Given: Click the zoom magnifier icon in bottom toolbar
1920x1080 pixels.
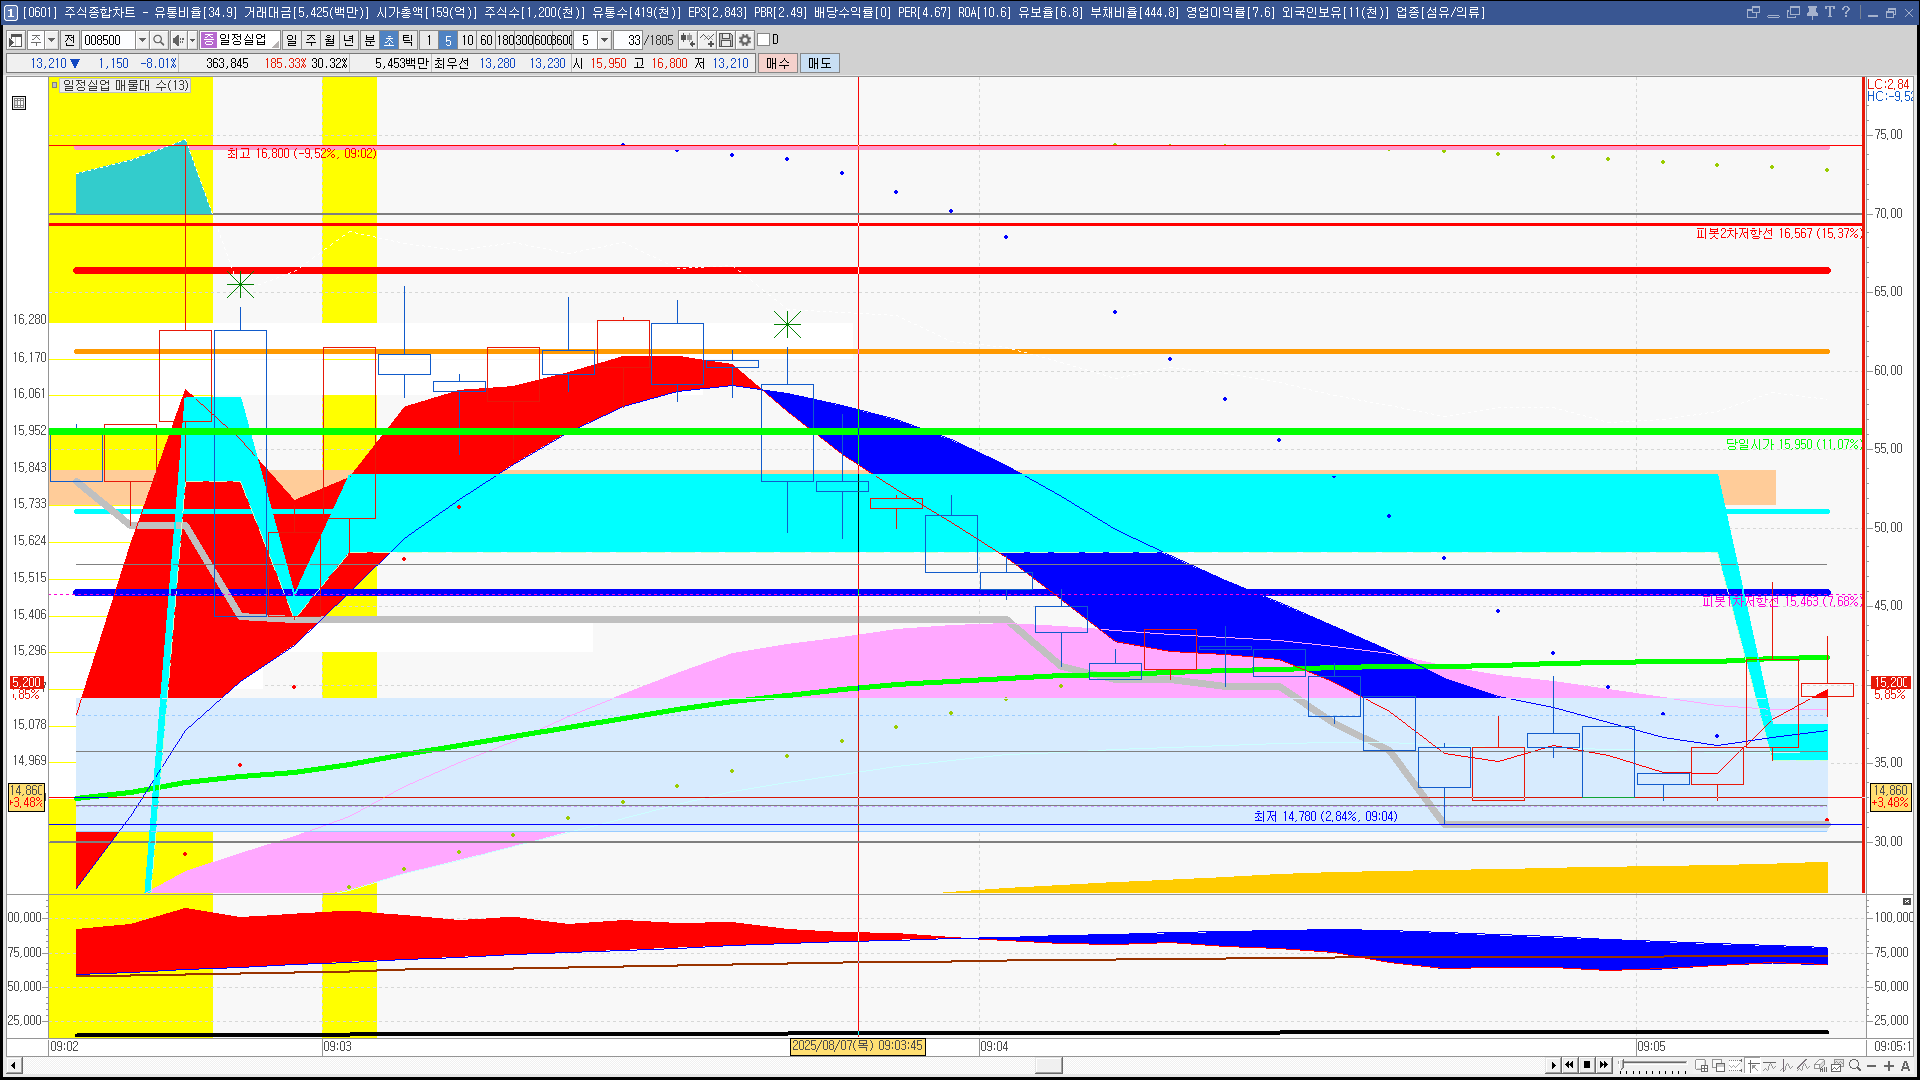Looking at the screenshot, I should pos(1855,1065).
